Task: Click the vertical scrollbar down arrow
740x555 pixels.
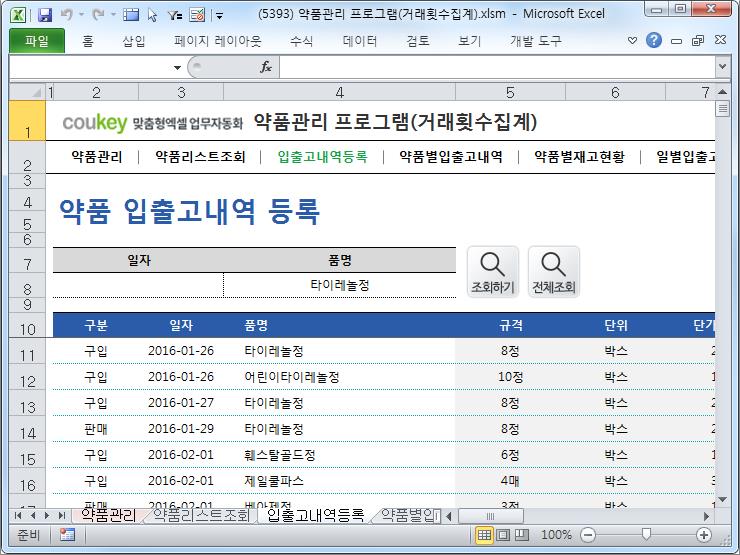Action: coord(722,499)
